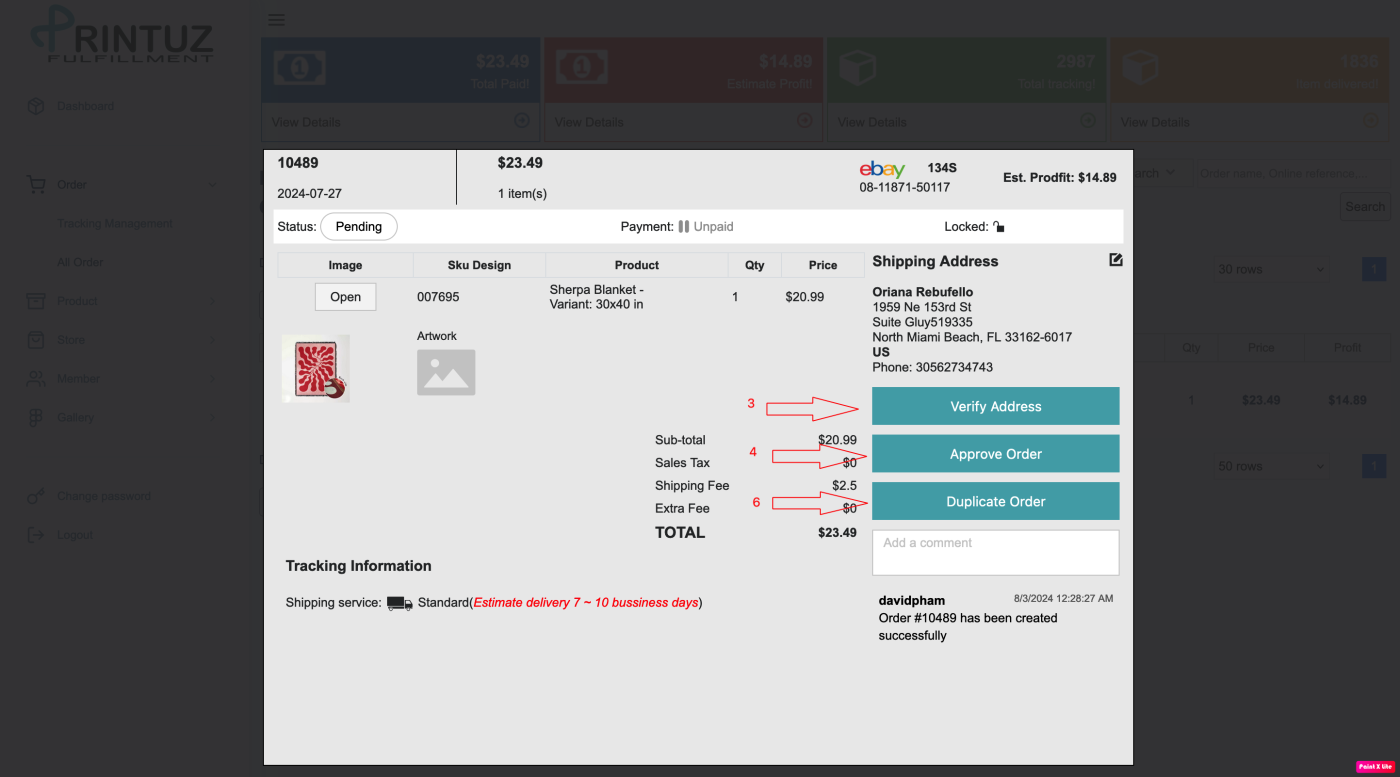
Task: Open the 30 rows dropdown
Action: click(x=1272, y=269)
